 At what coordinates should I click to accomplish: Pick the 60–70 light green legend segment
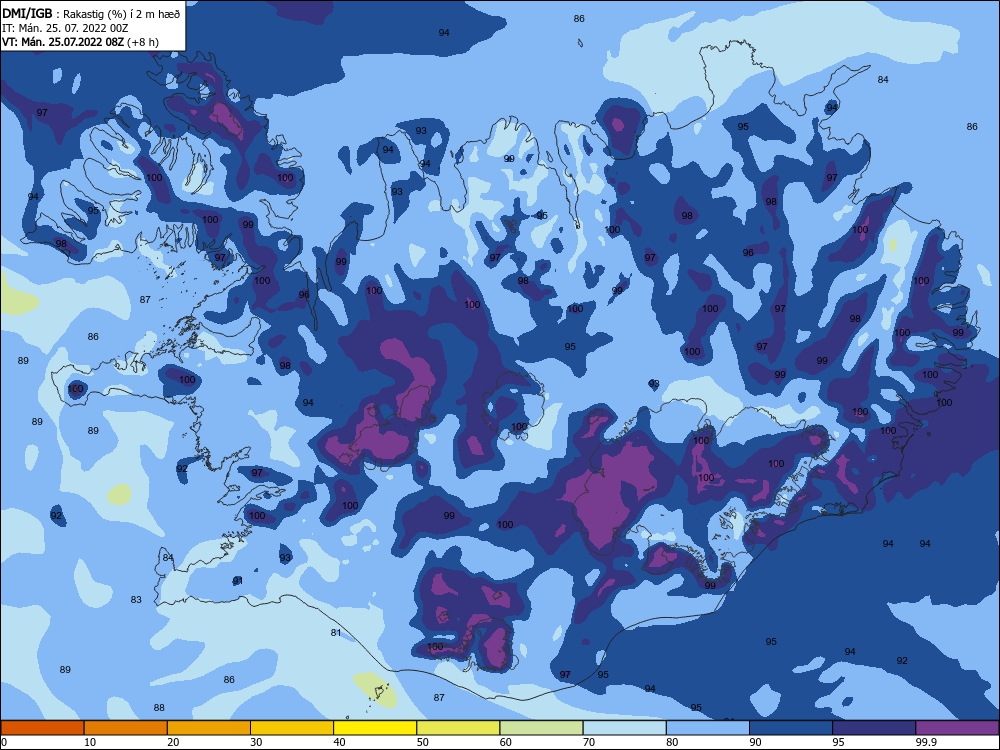point(541,728)
